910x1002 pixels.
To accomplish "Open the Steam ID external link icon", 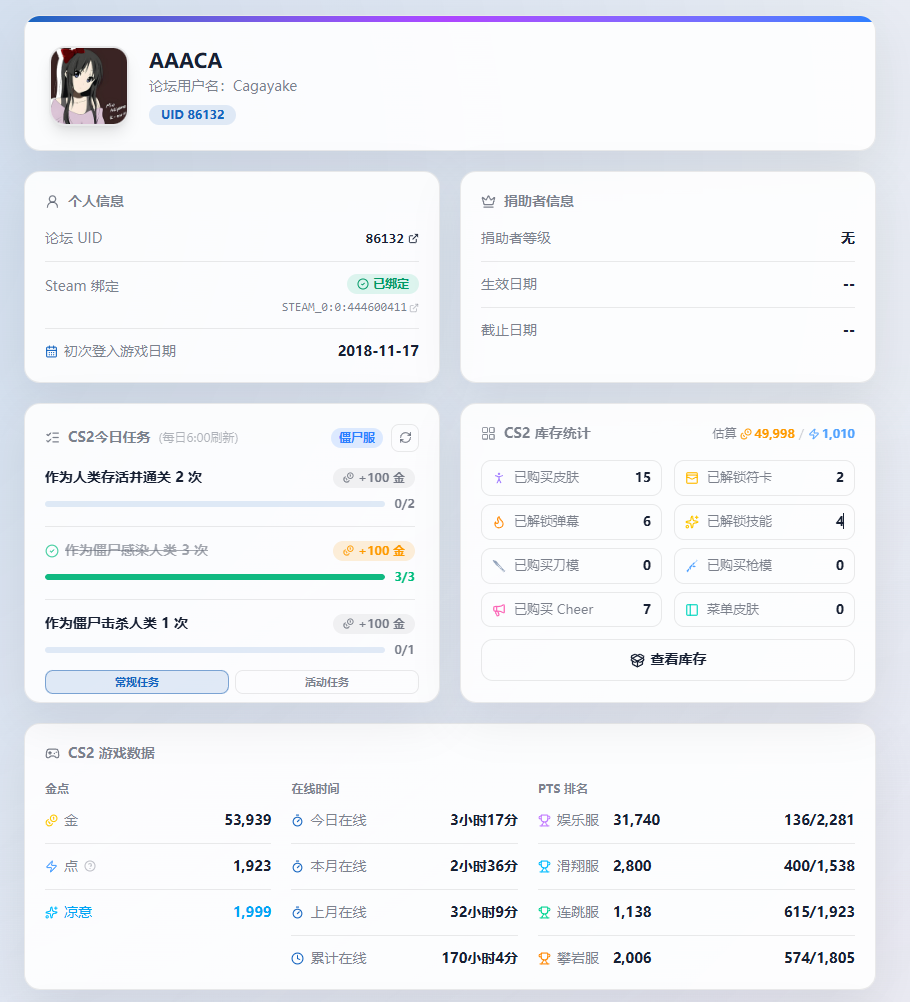I will click(414, 308).
